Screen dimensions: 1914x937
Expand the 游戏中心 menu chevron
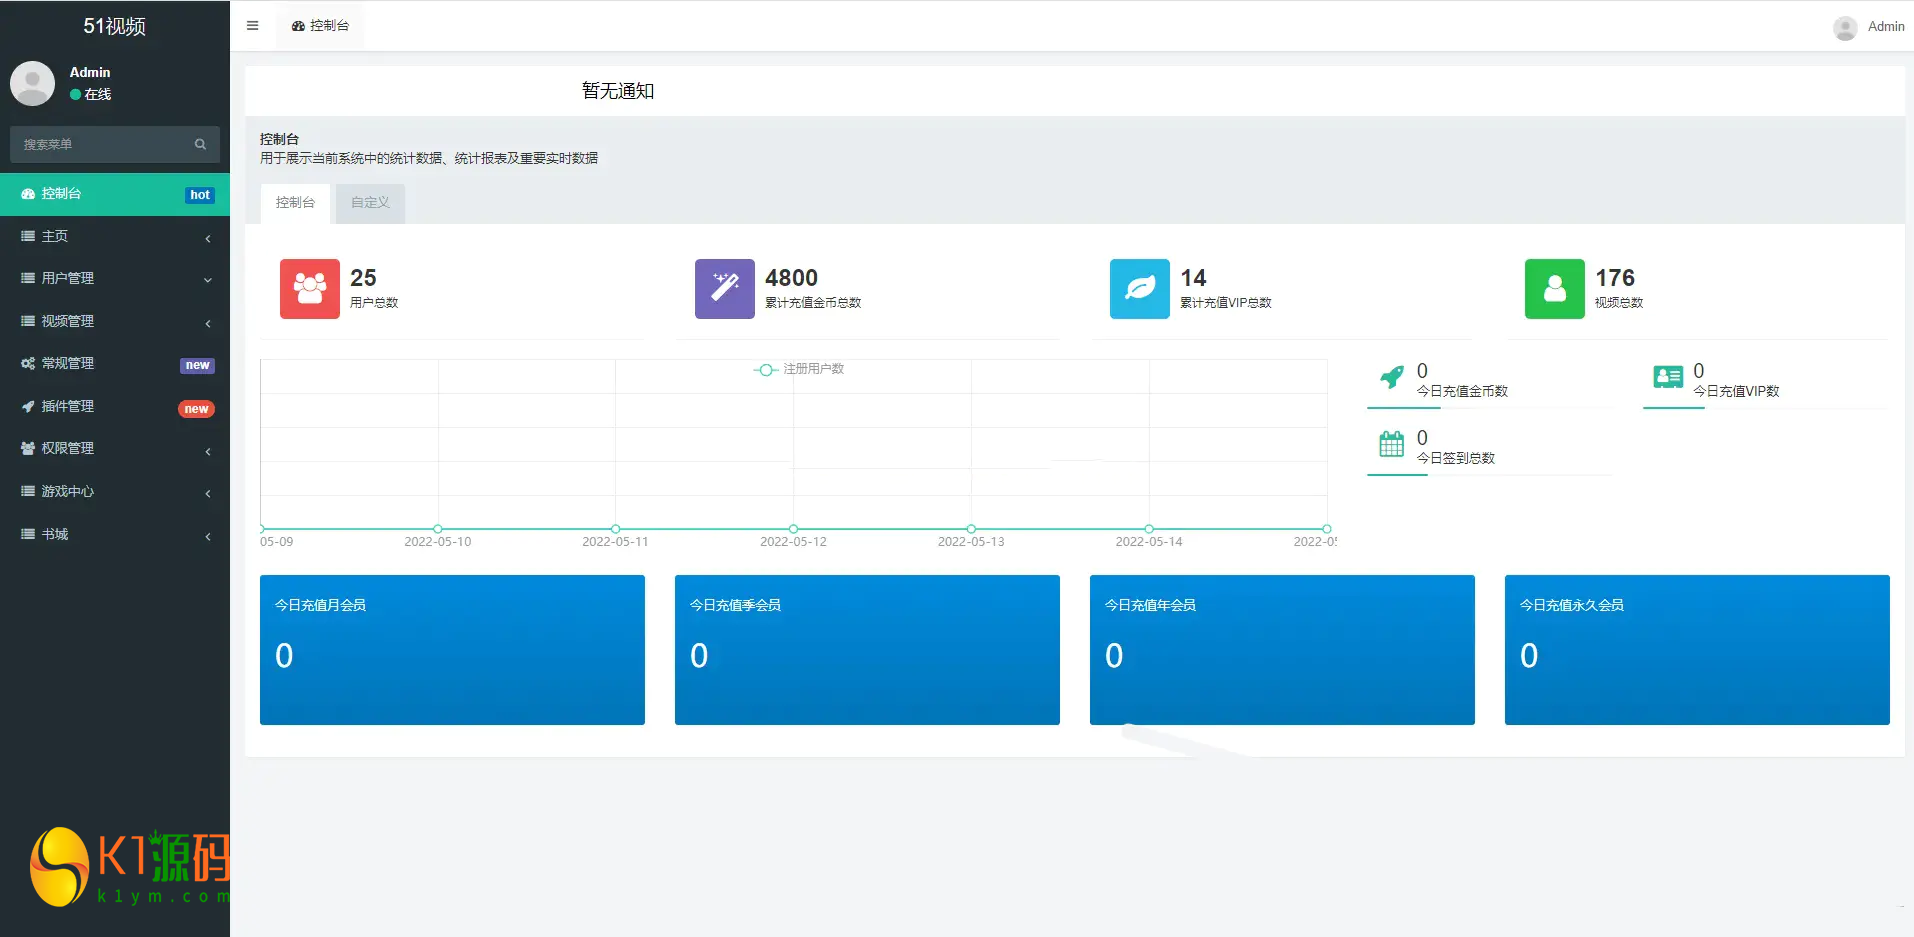point(208,493)
